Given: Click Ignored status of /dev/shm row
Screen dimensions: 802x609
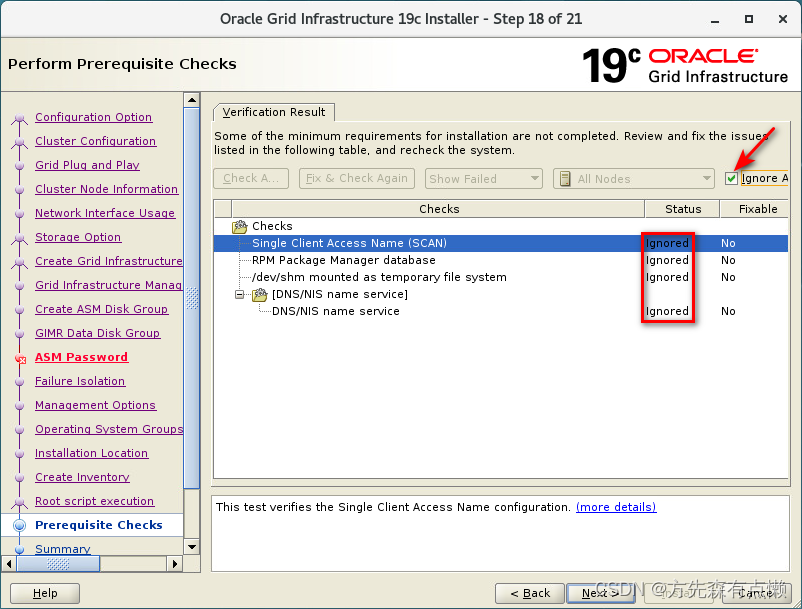Looking at the screenshot, I should [667, 277].
